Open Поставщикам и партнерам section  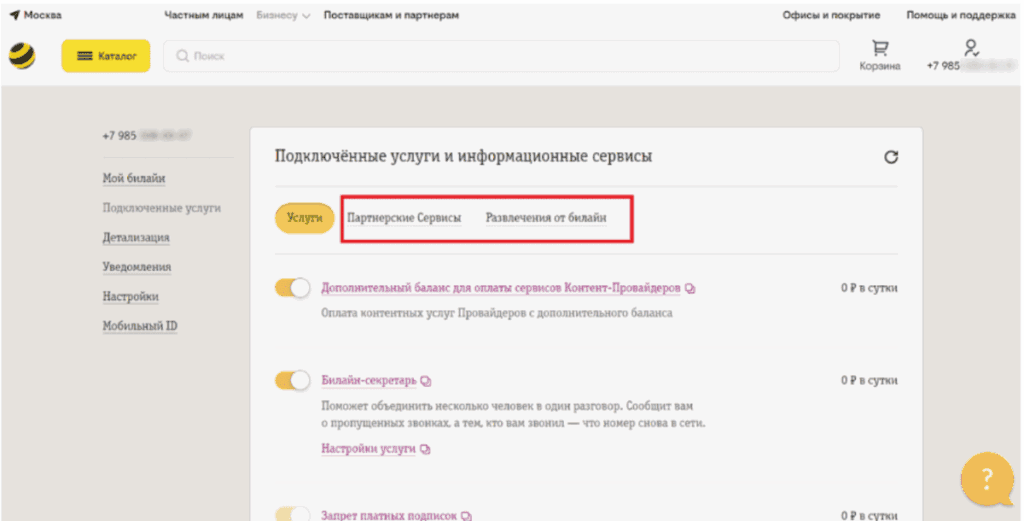[x=391, y=15]
